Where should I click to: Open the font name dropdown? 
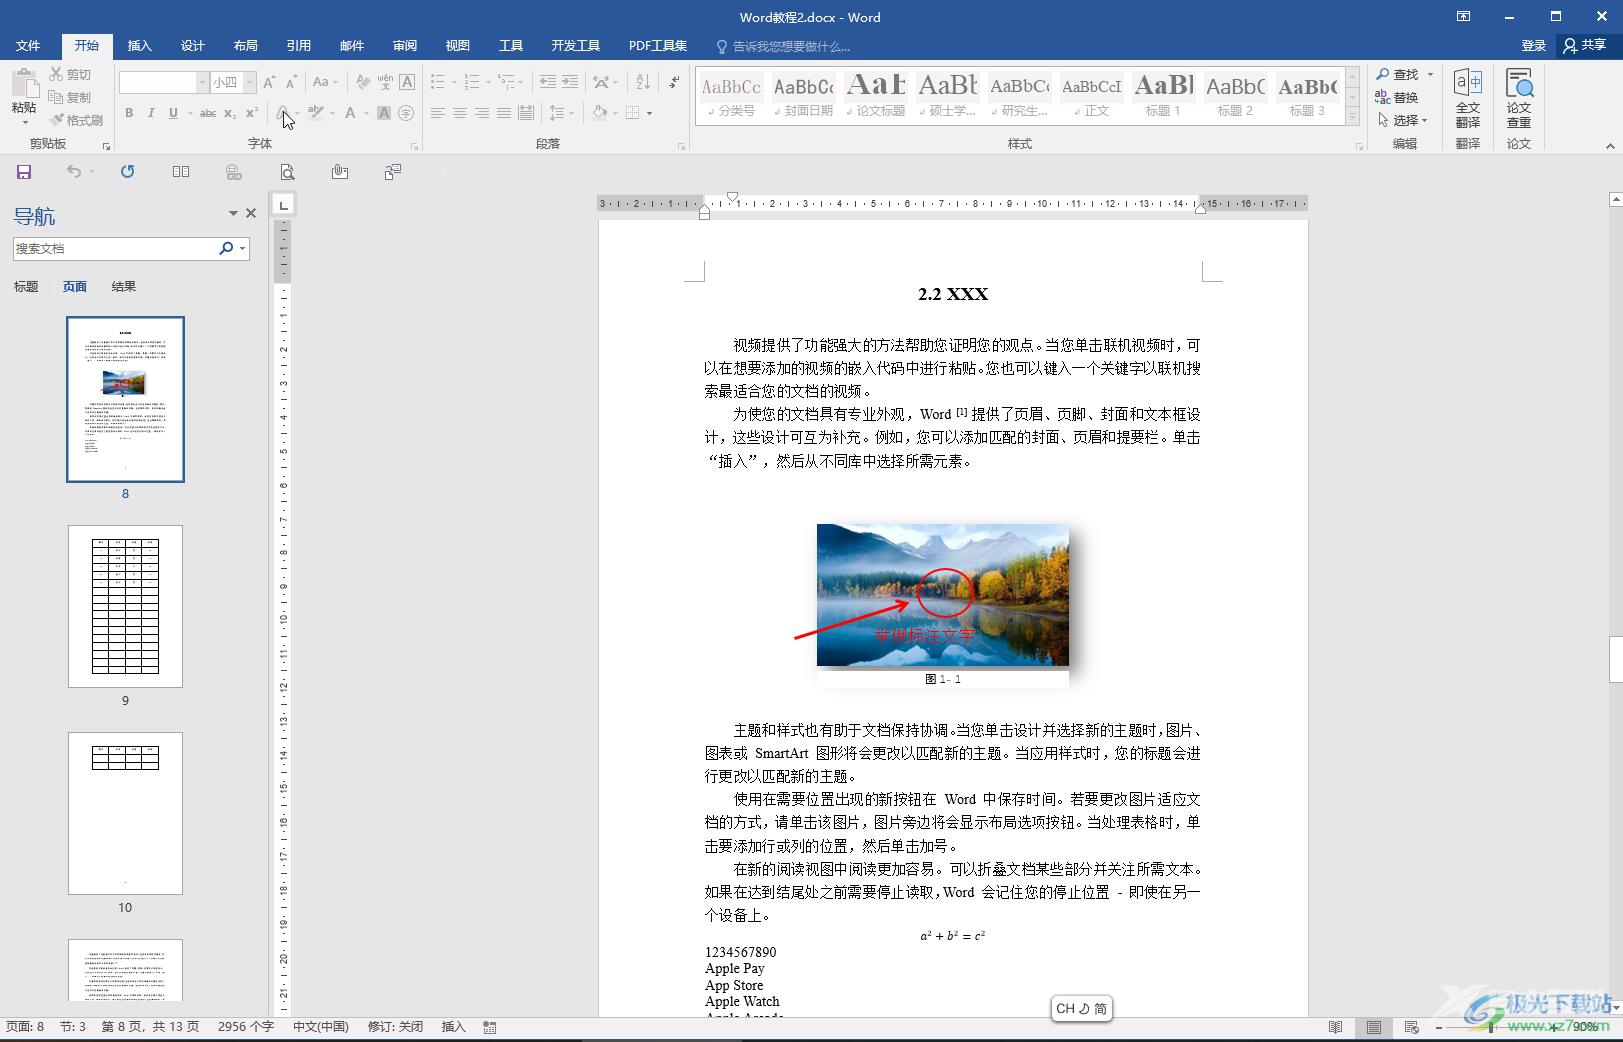pyautogui.click(x=202, y=82)
